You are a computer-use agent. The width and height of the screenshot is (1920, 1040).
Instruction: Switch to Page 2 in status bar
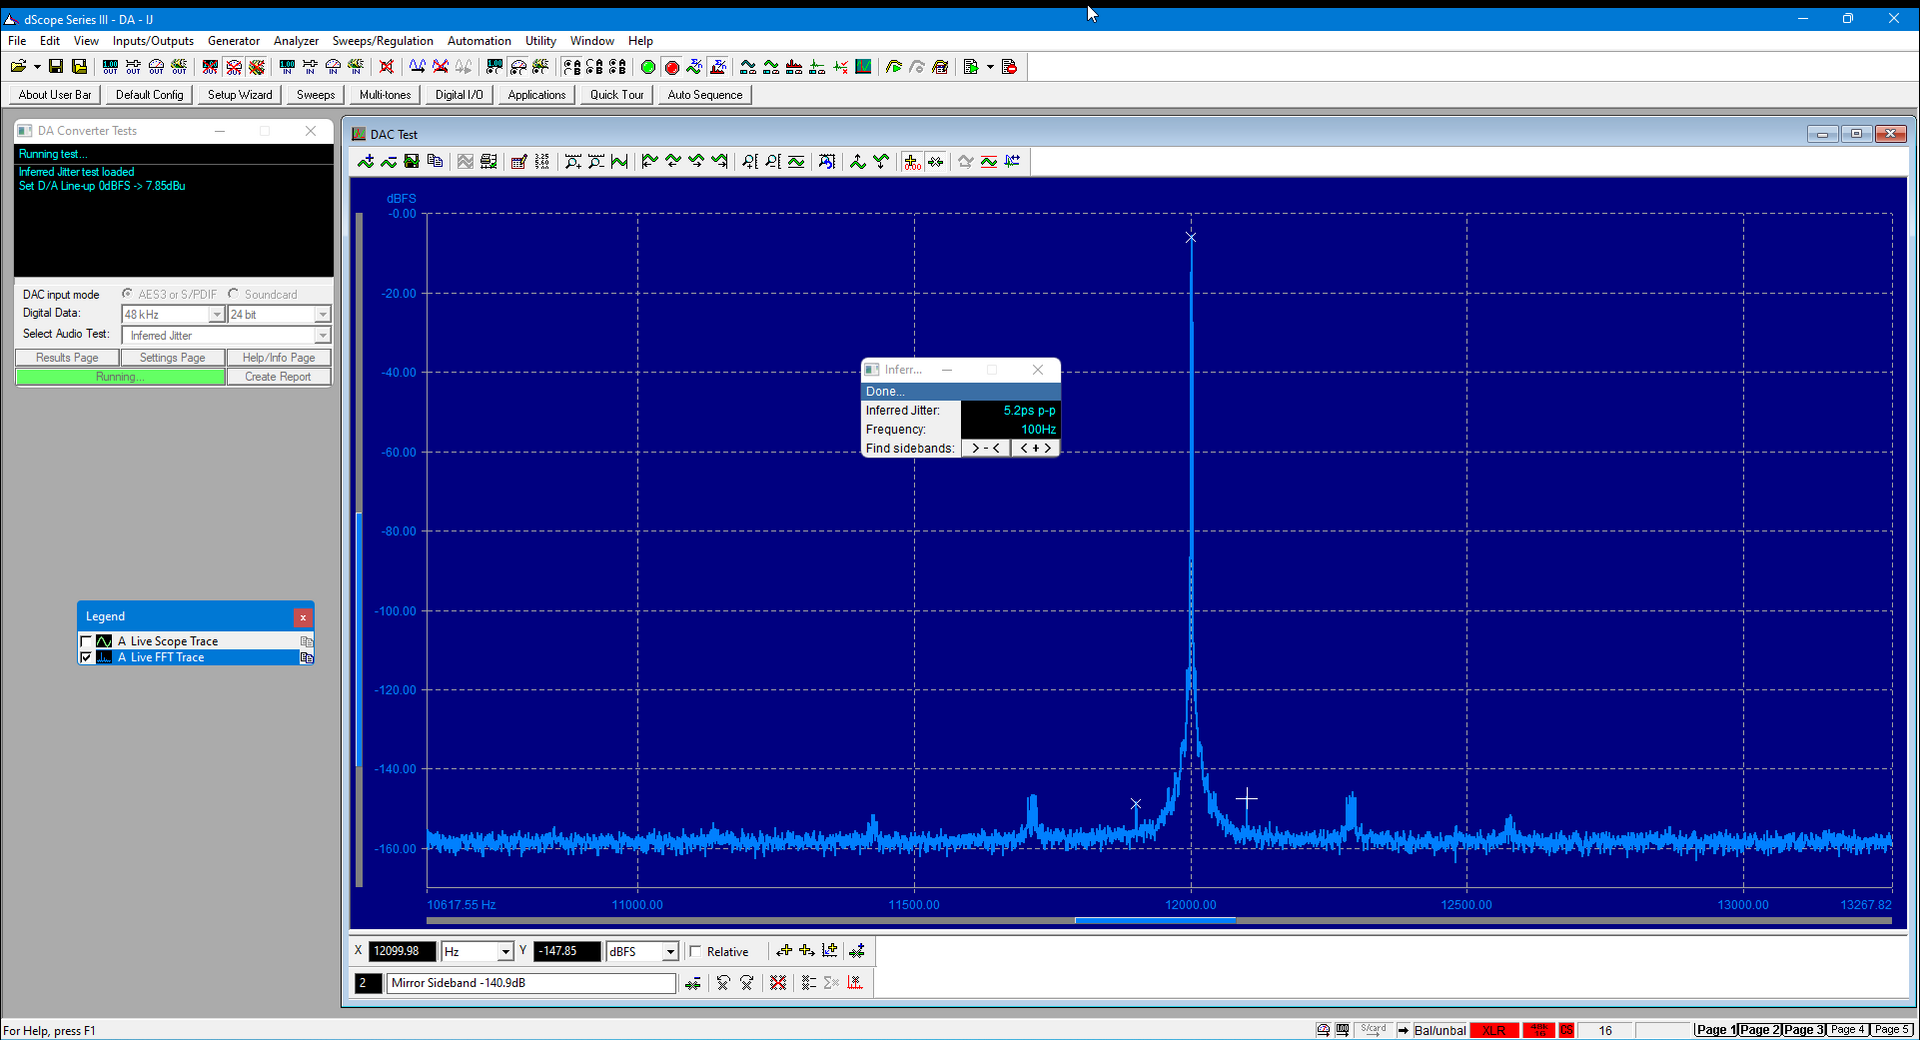click(x=1760, y=1030)
